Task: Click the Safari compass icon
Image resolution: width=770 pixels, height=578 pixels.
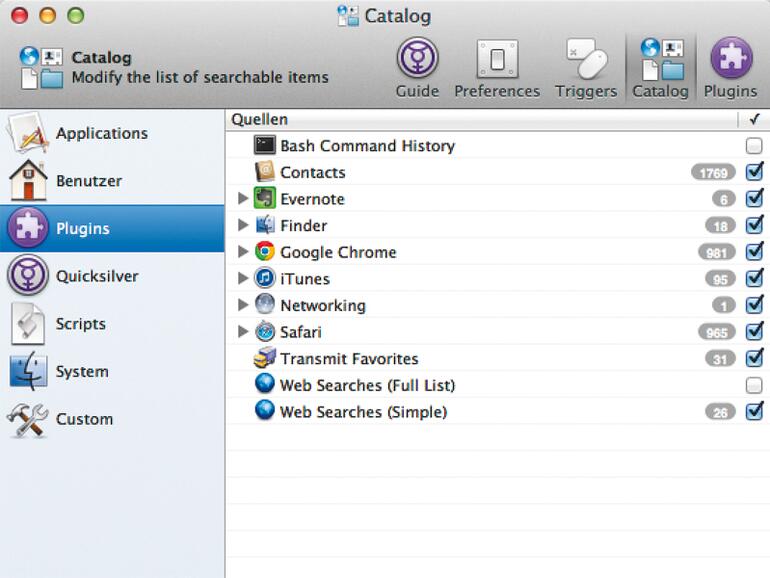Action: 265,332
